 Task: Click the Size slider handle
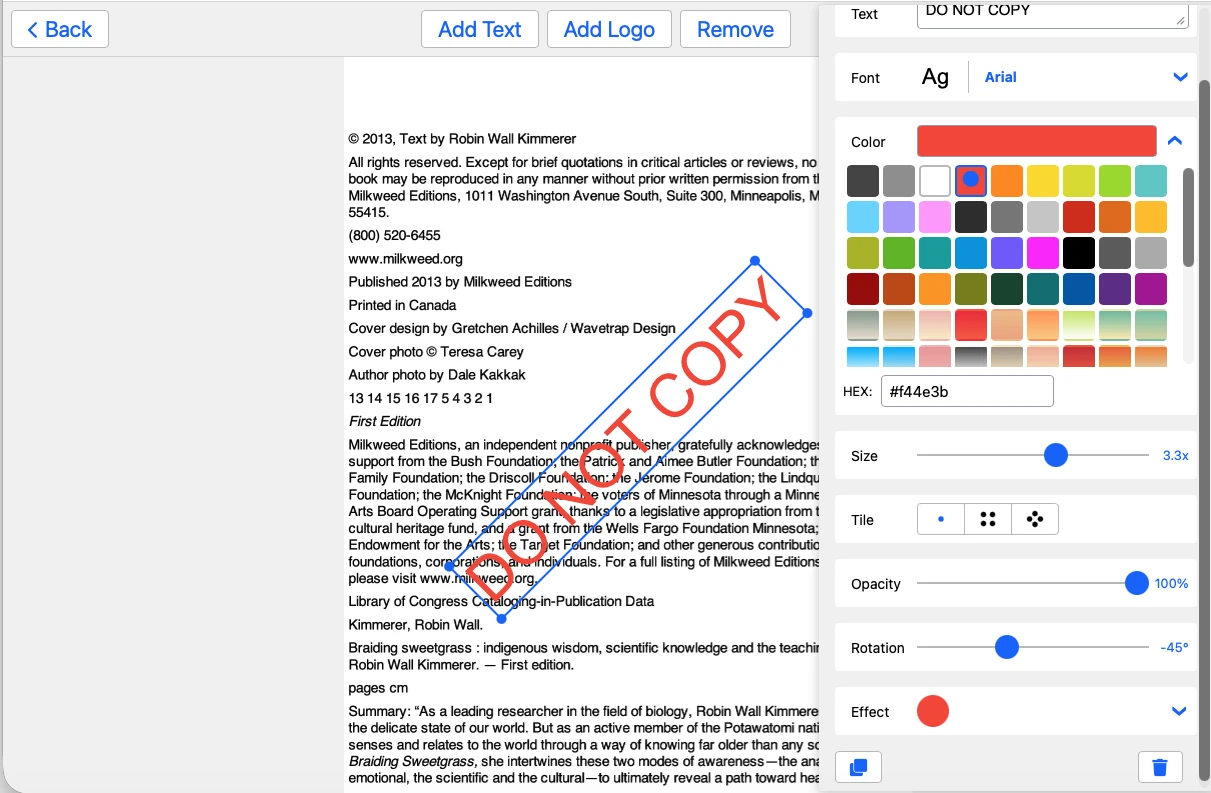pos(1056,455)
